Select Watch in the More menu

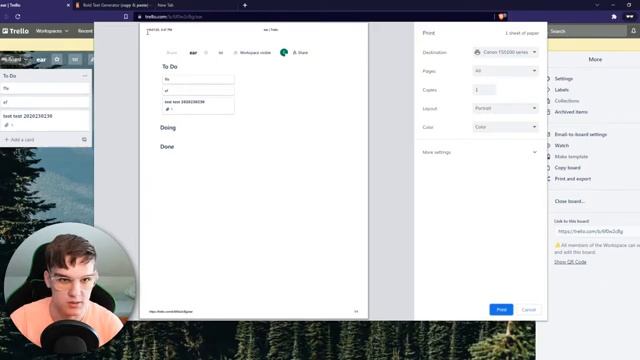tap(562, 146)
